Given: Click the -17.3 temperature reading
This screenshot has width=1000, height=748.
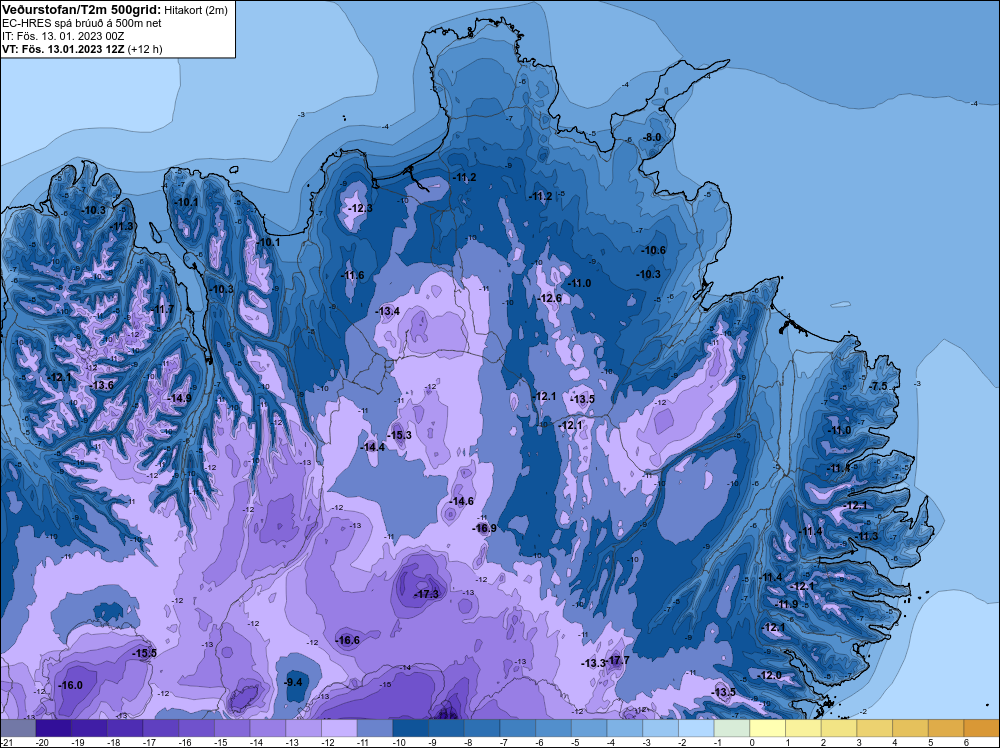Looking at the screenshot, I should pos(427,594).
